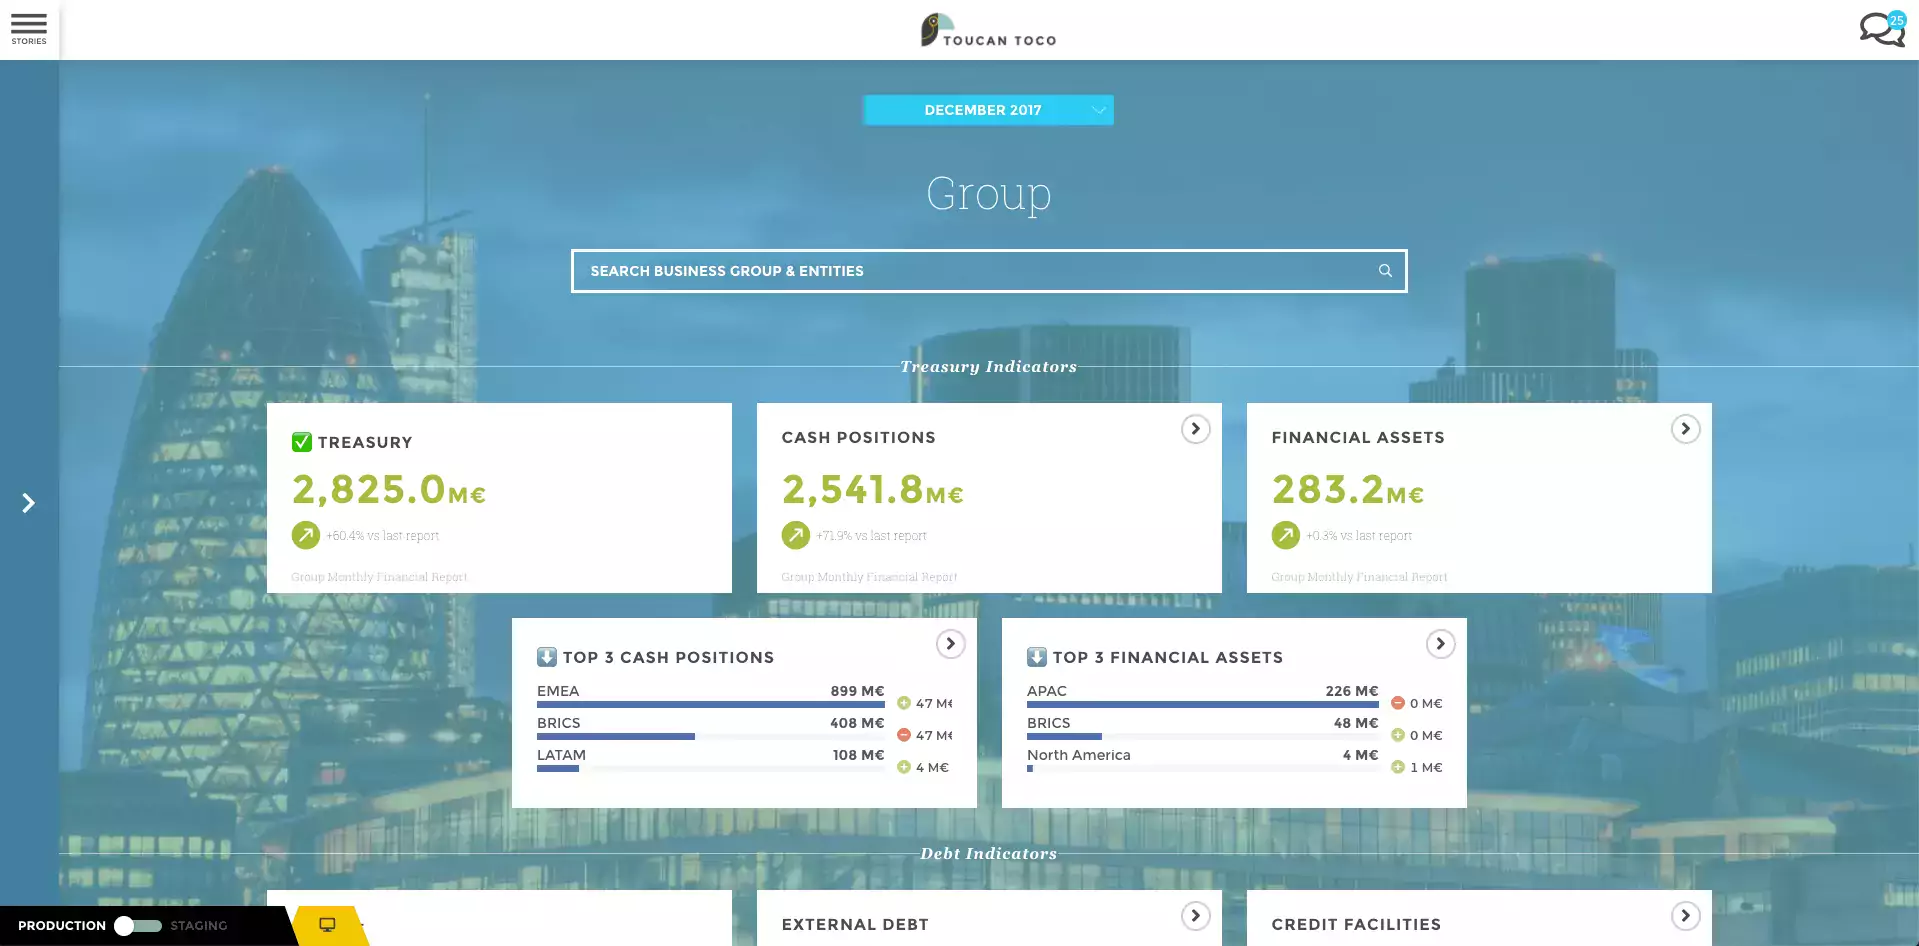Toggle the Production/Staging switch
The image size is (1919, 946).
click(137, 926)
